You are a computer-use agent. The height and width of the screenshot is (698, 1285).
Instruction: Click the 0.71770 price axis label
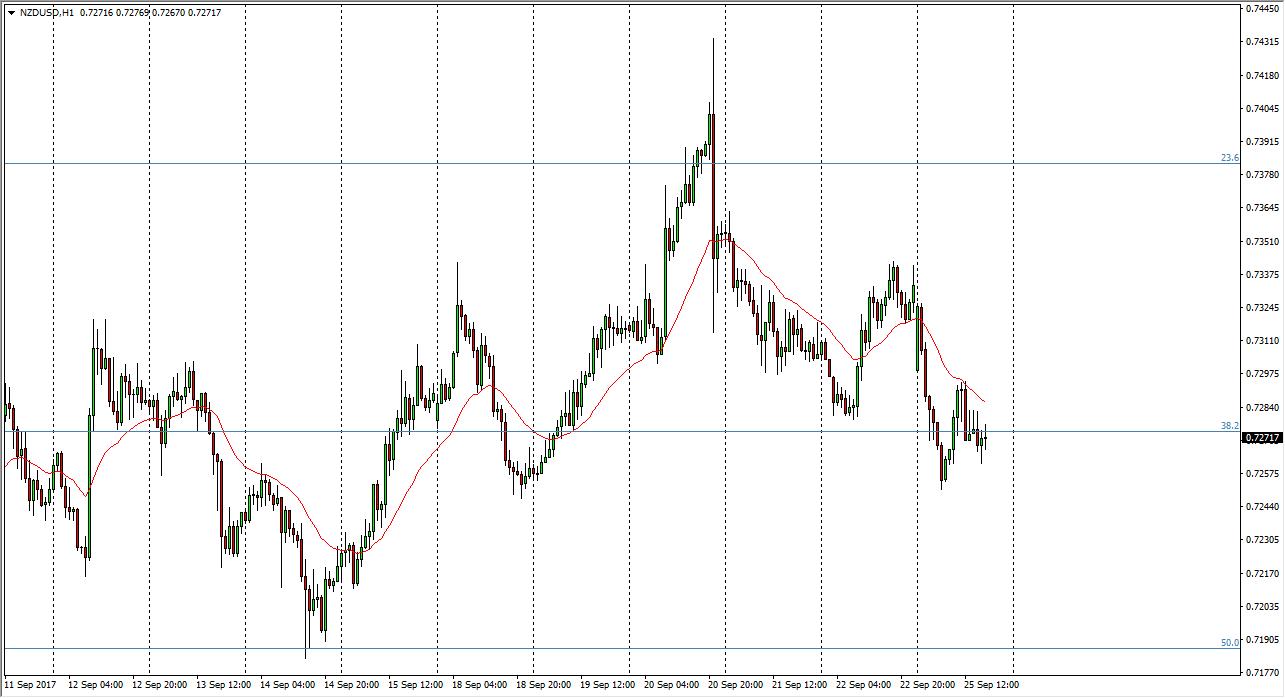click(1264, 672)
